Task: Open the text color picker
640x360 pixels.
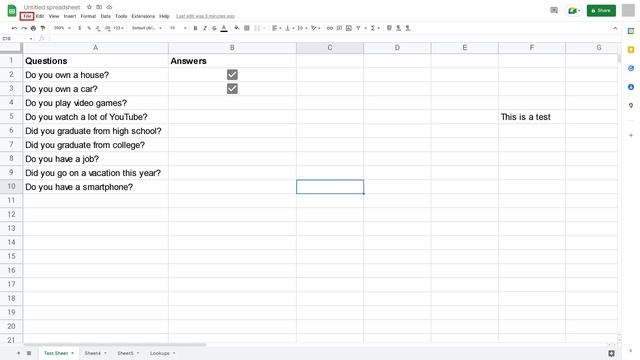Action: point(224,28)
